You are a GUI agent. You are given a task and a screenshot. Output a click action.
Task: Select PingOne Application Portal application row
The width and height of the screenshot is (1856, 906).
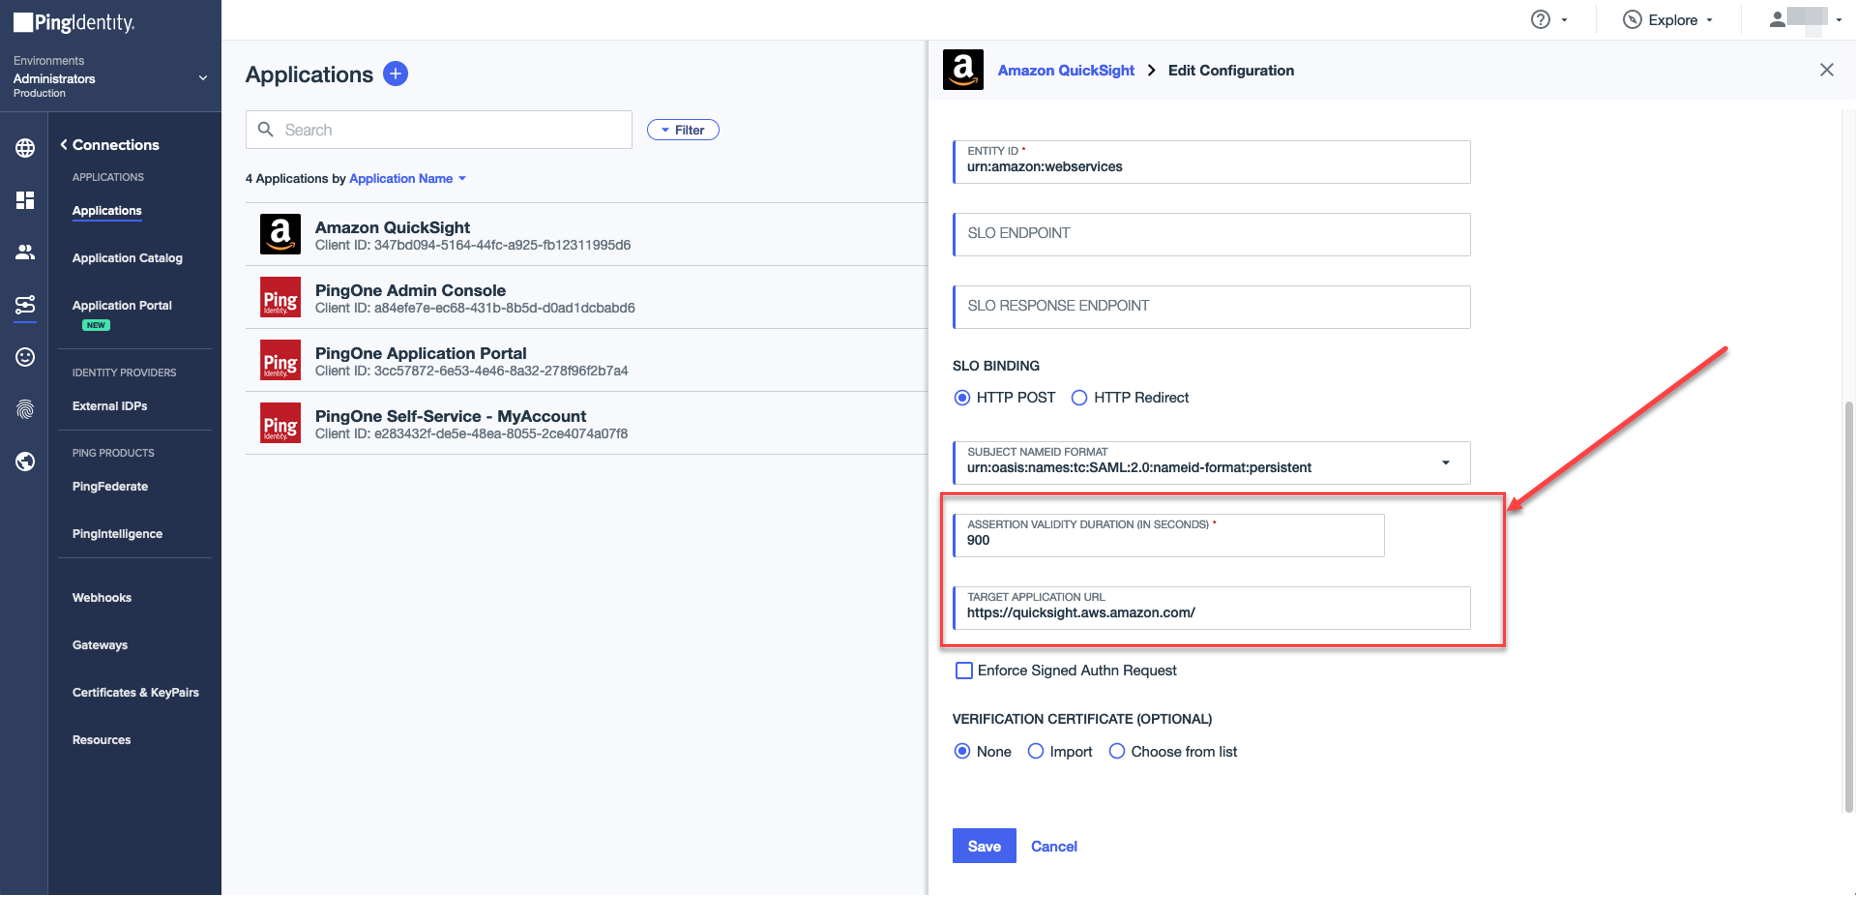click(x=586, y=361)
